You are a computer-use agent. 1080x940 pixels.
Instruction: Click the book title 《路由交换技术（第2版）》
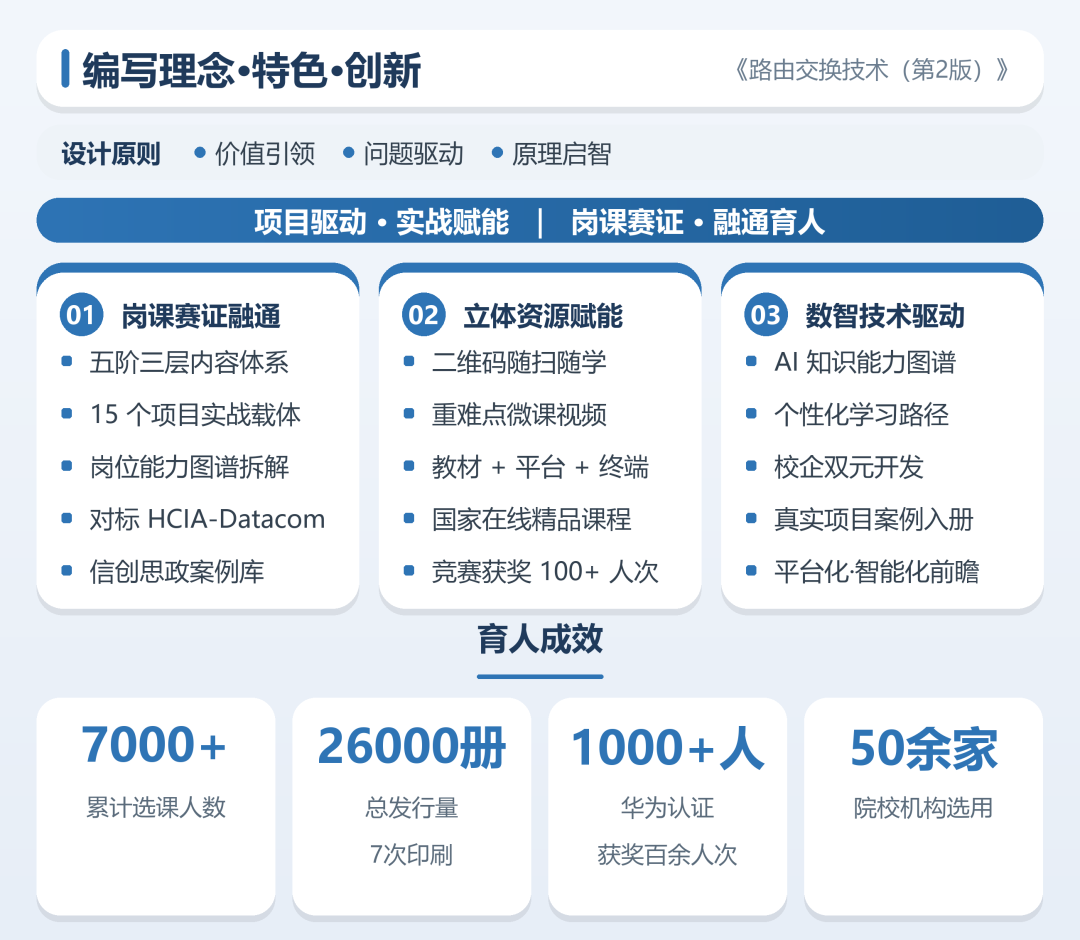point(871,70)
